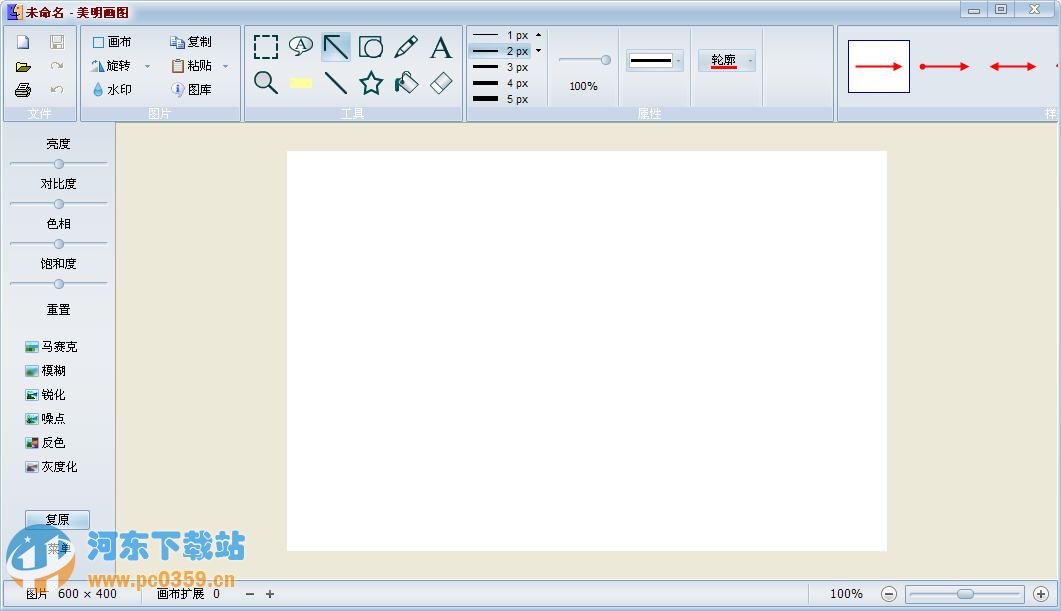Screen dimensions: 1061x611
Task: Click the 亮度 brightness slider
Action: tap(59, 164)
